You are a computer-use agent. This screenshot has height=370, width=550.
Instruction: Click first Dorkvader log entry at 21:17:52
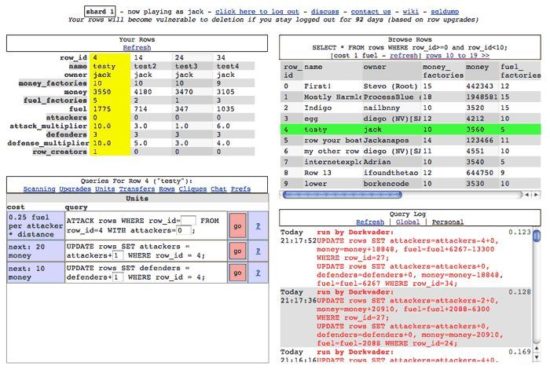click(405, 257)
